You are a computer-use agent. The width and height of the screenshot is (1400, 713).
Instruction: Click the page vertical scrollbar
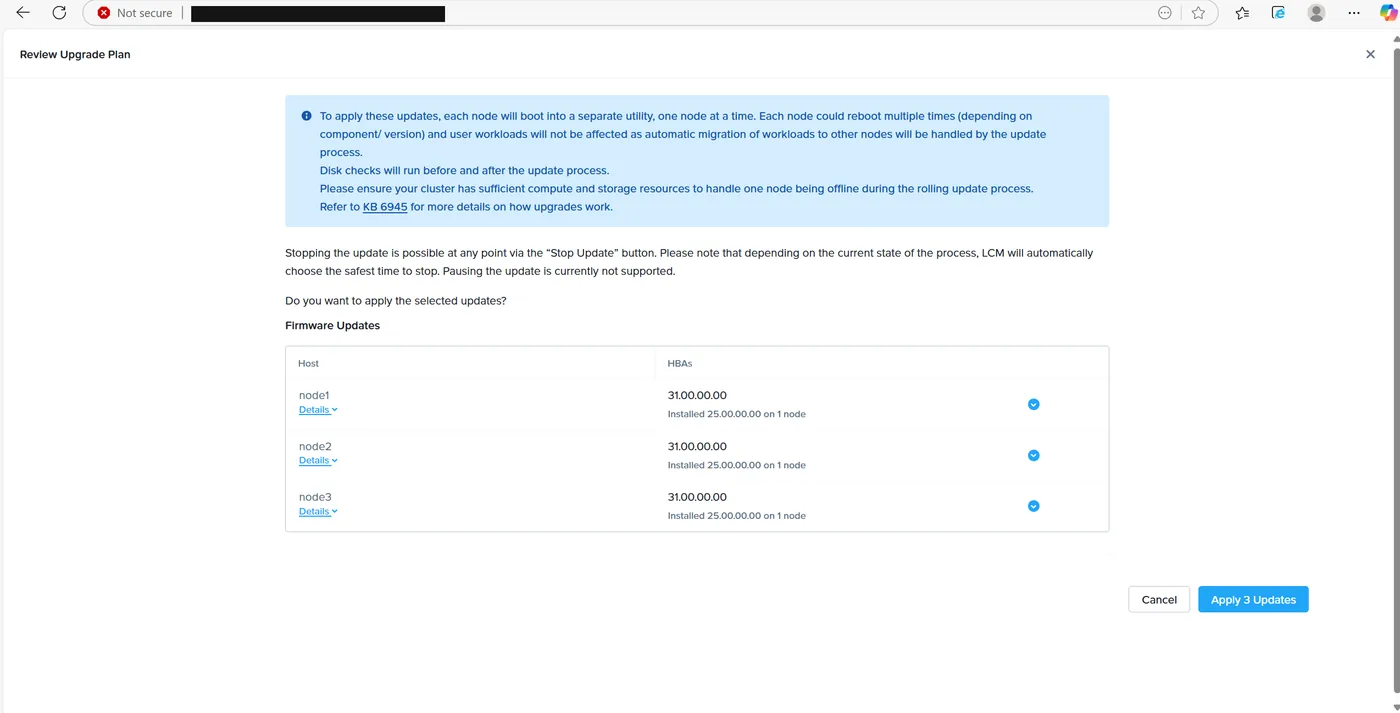(1396, 370)
